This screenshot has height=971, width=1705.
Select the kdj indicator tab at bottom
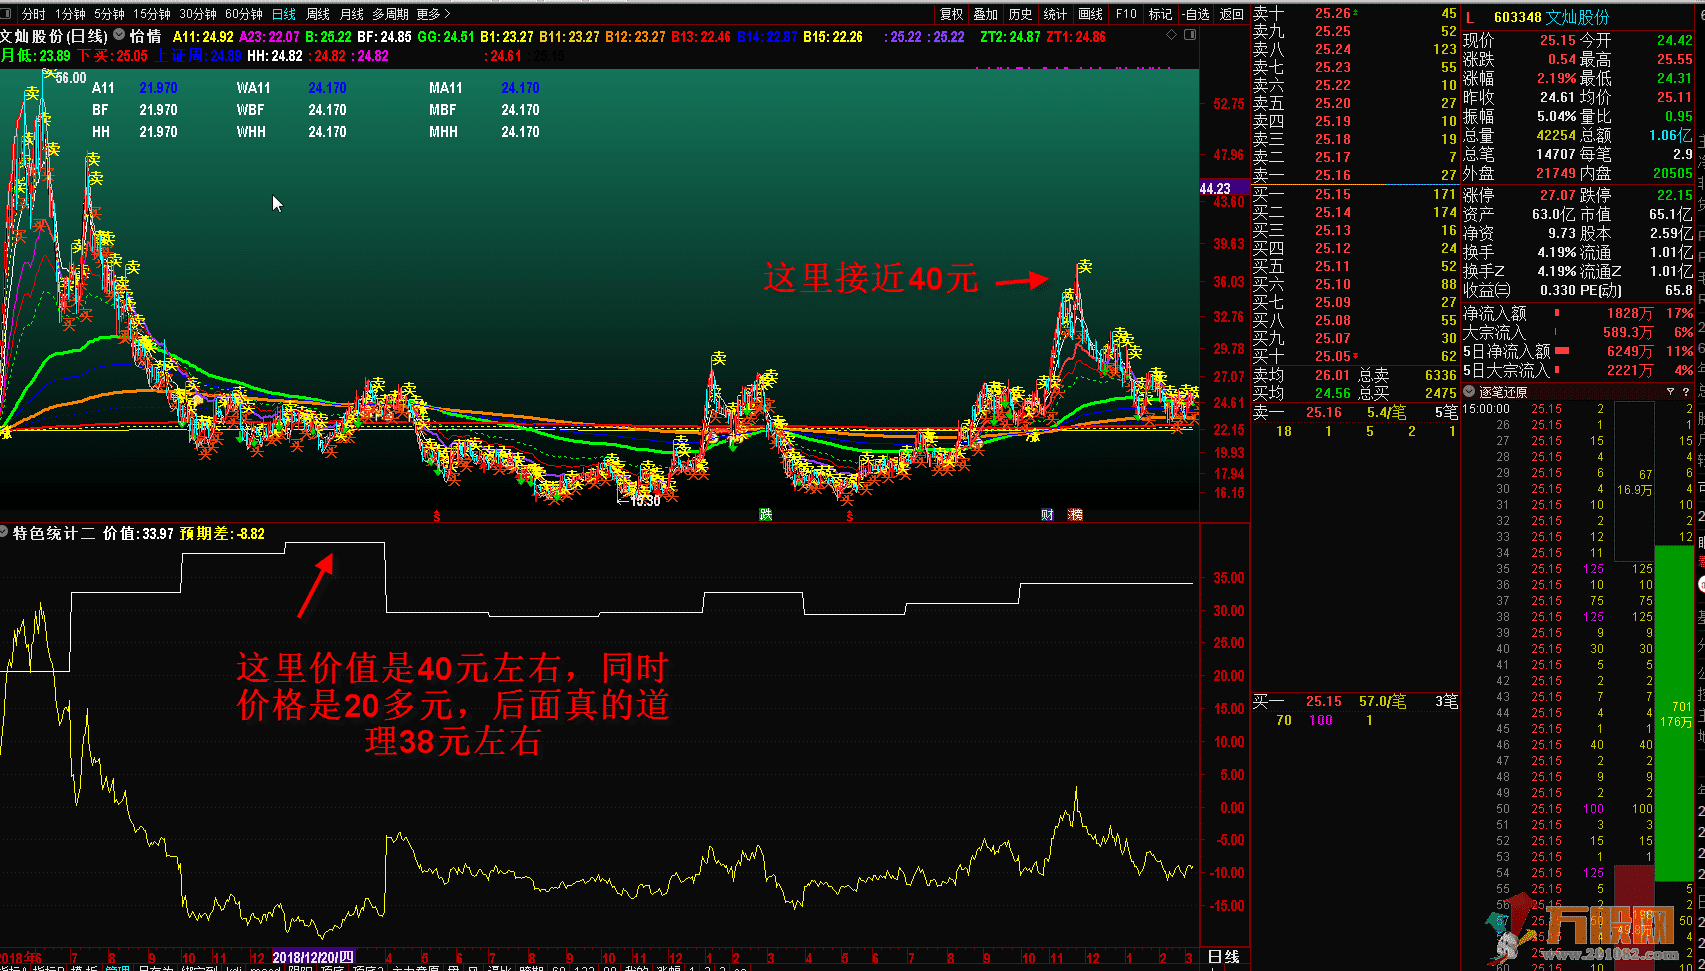click(233, 970)
